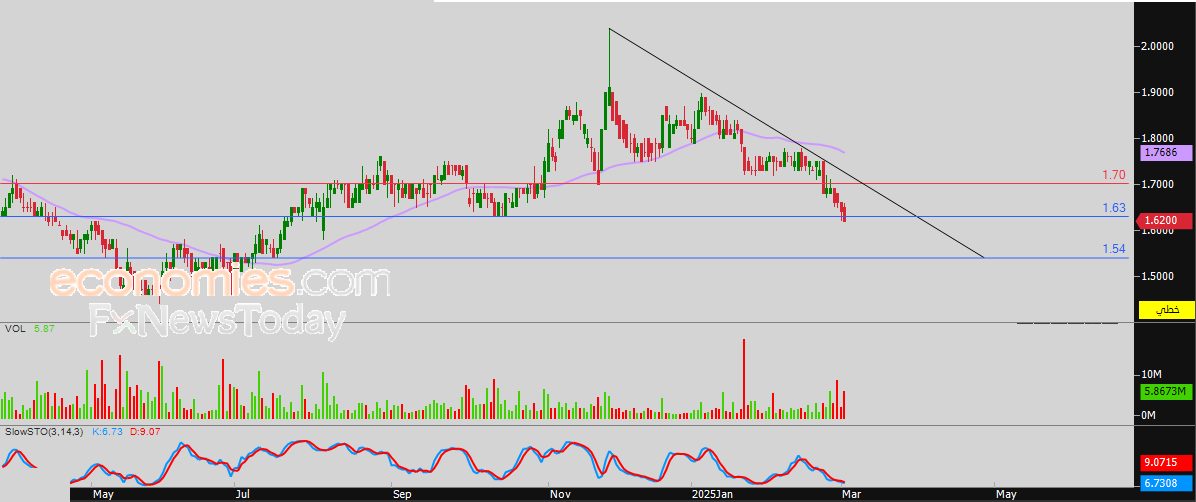1196x502 pixels.
Task: Select the 5.8673M volume tag
Action: tap(1166, 391)
